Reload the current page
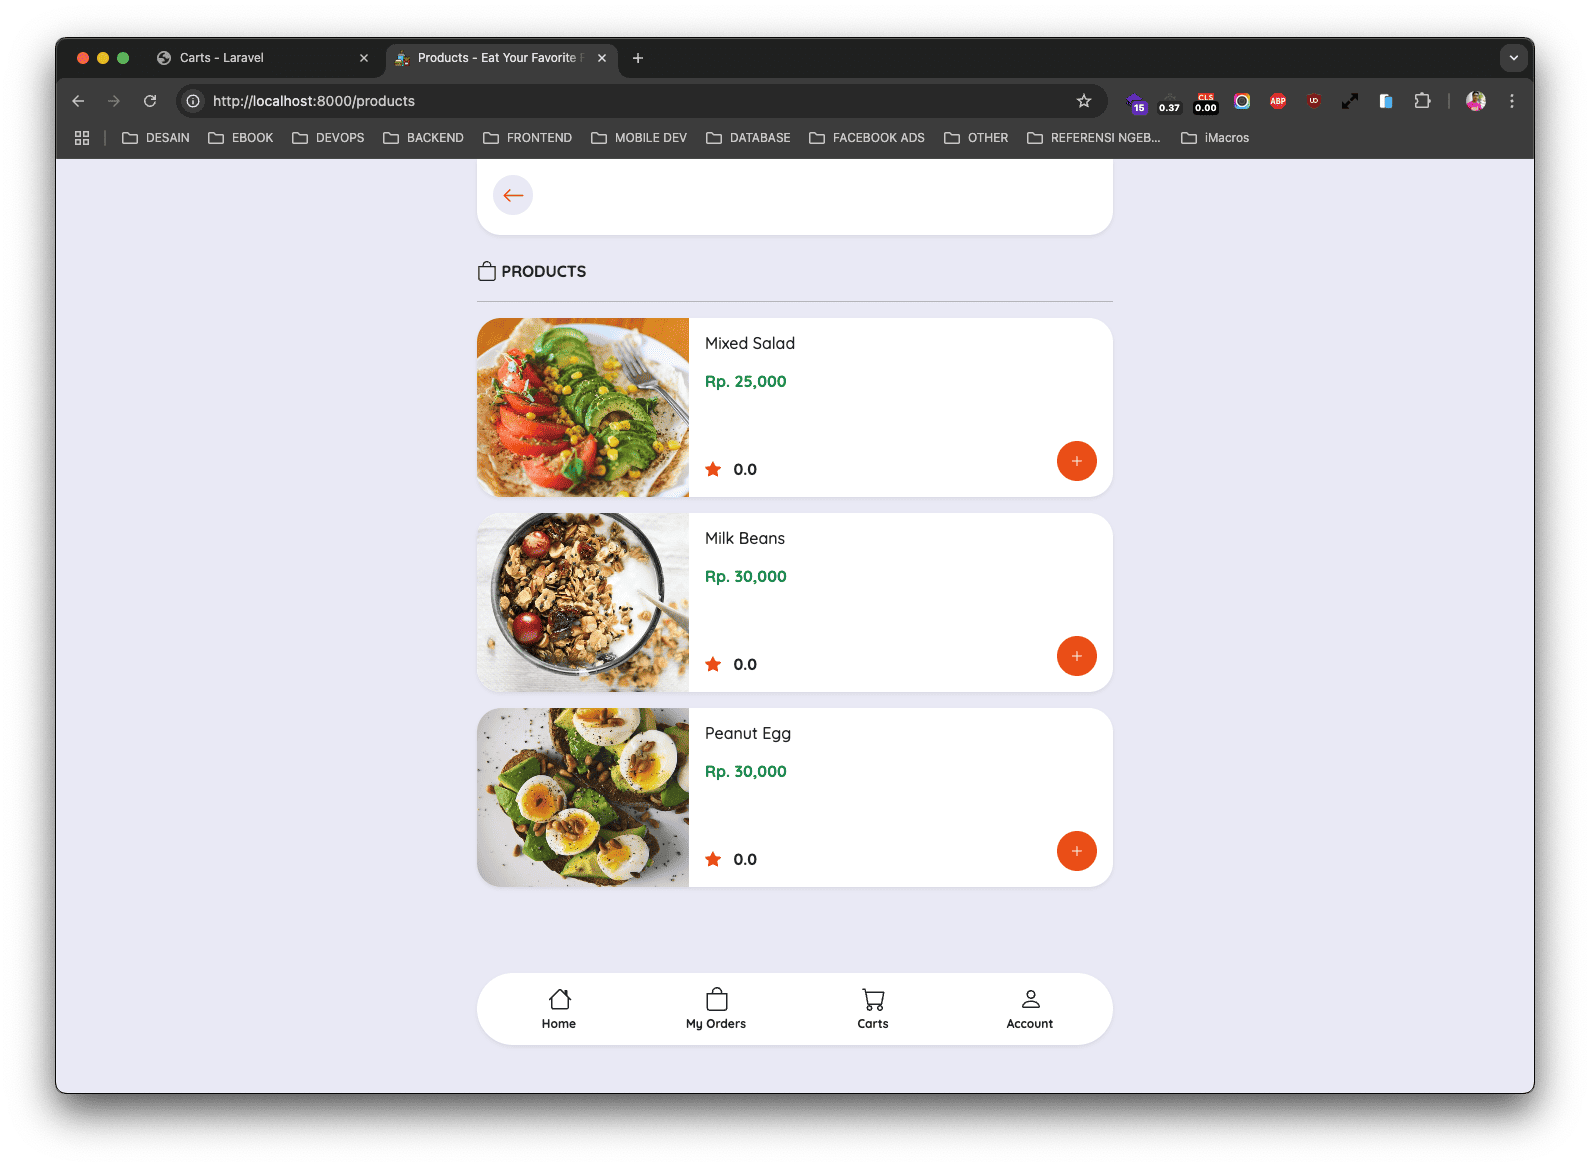Screen dimensions: 1590x1167 [150, 101]
